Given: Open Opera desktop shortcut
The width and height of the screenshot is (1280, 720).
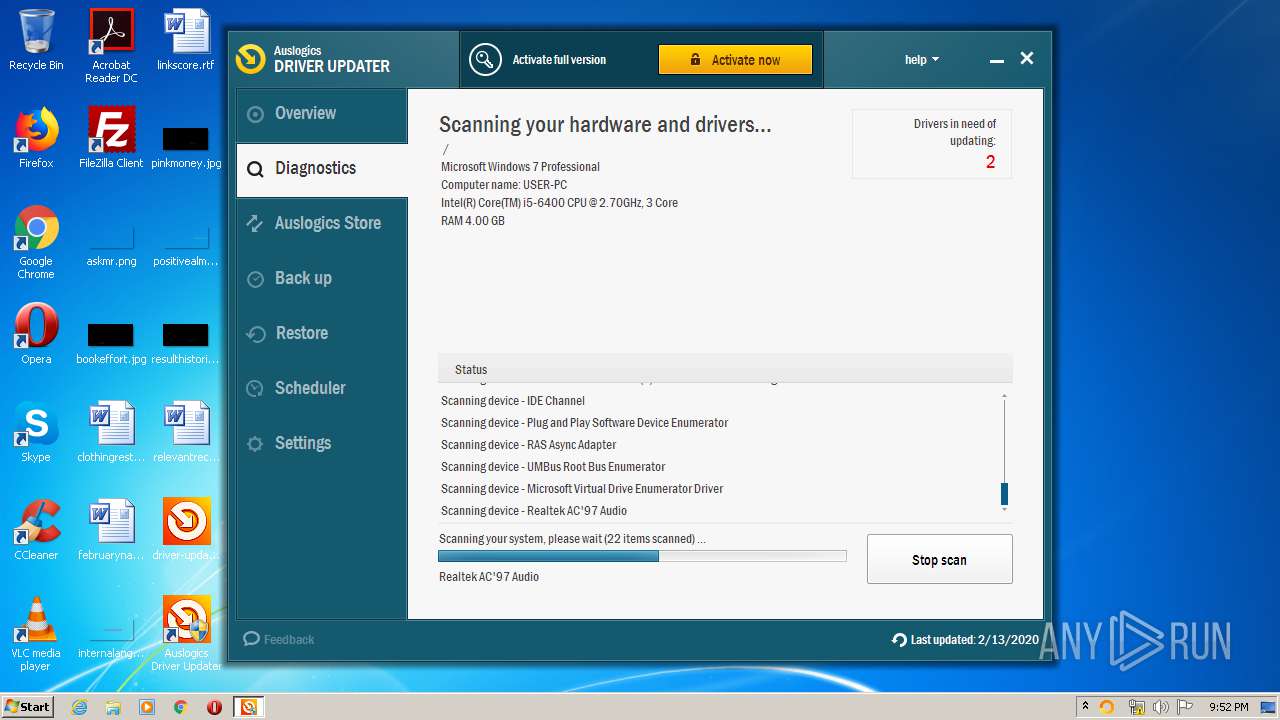Looking at the screenshot, I should pyautogui.click(x=36, y=334).
